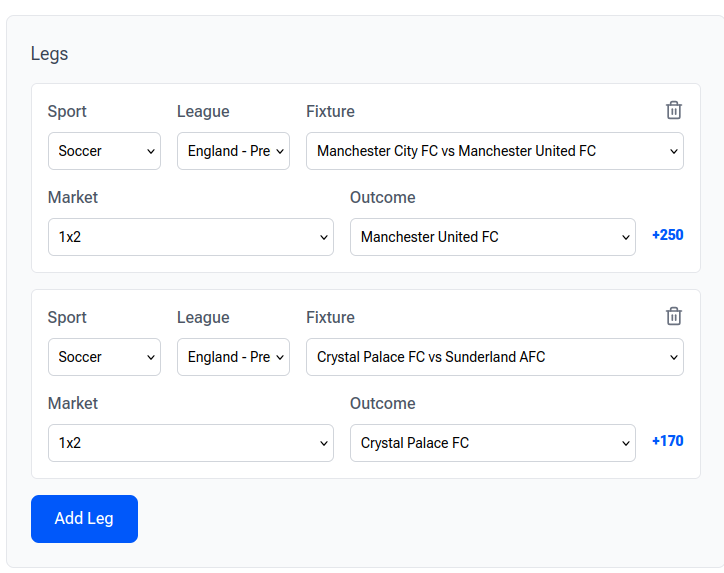
Task: Expand League dropdown in the Crystal Palace leg
Action: coord(233,357)
